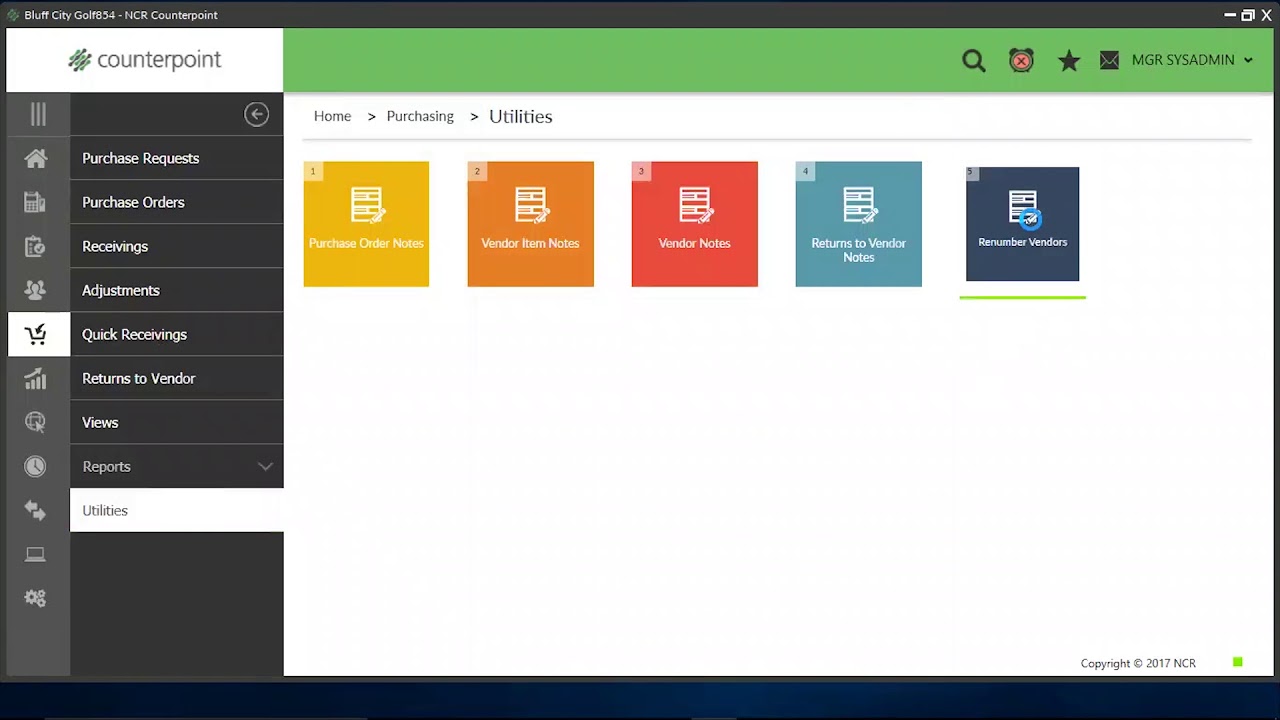The image size is (1280, 720).
Task: Expand the Reports submenu chevron
Action: coord(265,467)
